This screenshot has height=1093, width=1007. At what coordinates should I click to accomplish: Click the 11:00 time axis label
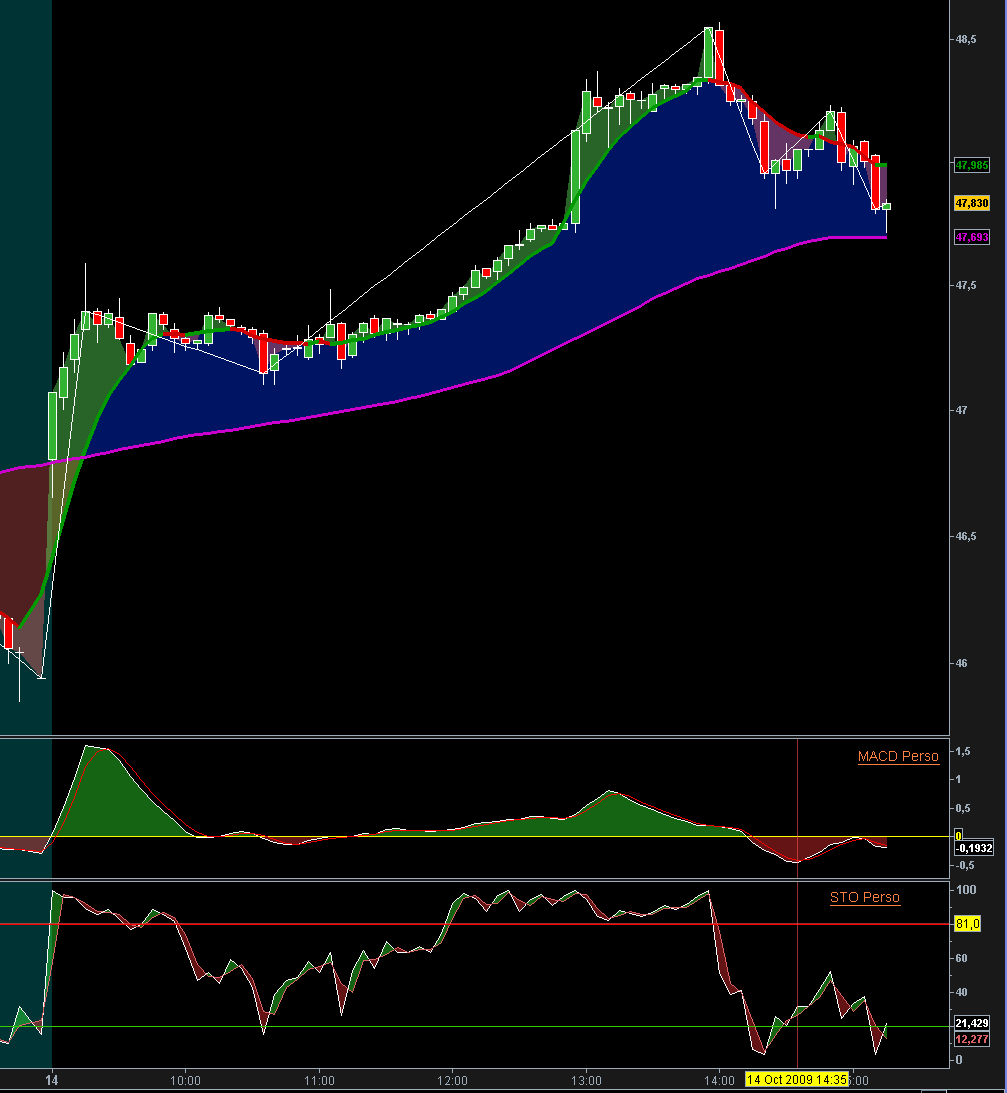(319, 1080)
